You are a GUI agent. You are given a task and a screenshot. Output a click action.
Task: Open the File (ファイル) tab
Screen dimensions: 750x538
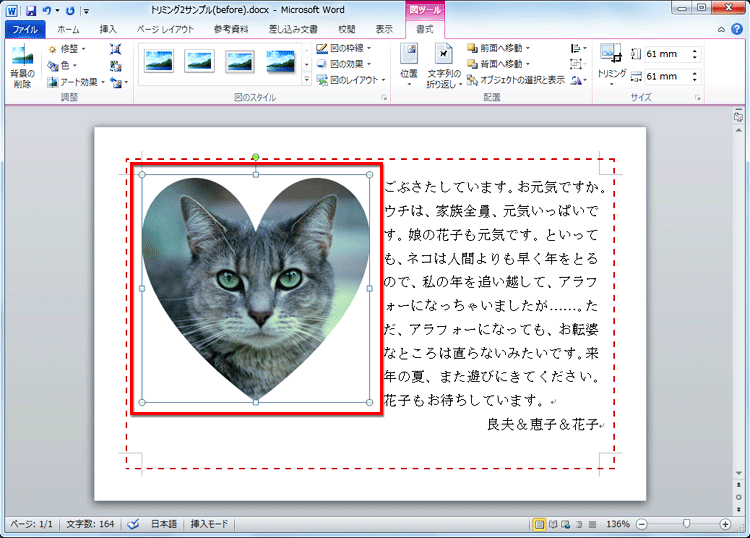25,29
